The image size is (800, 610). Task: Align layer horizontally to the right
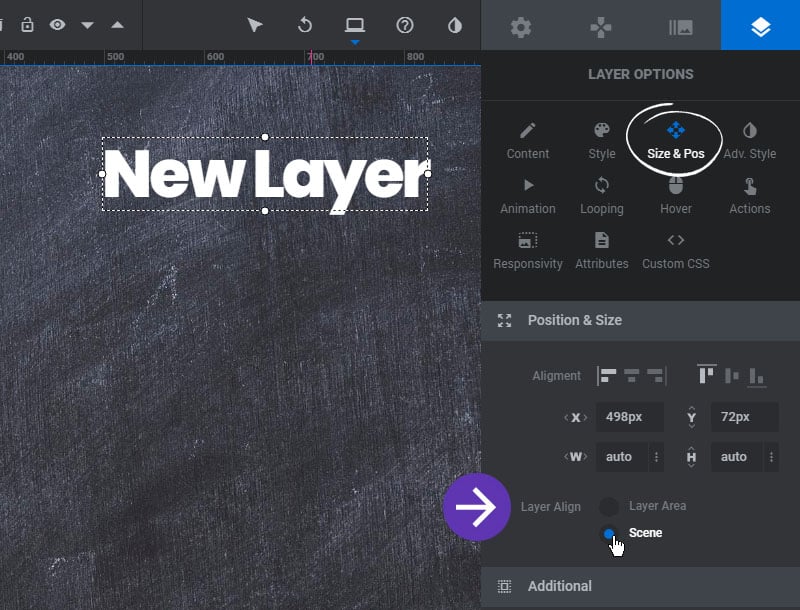(x=656, y=375)
